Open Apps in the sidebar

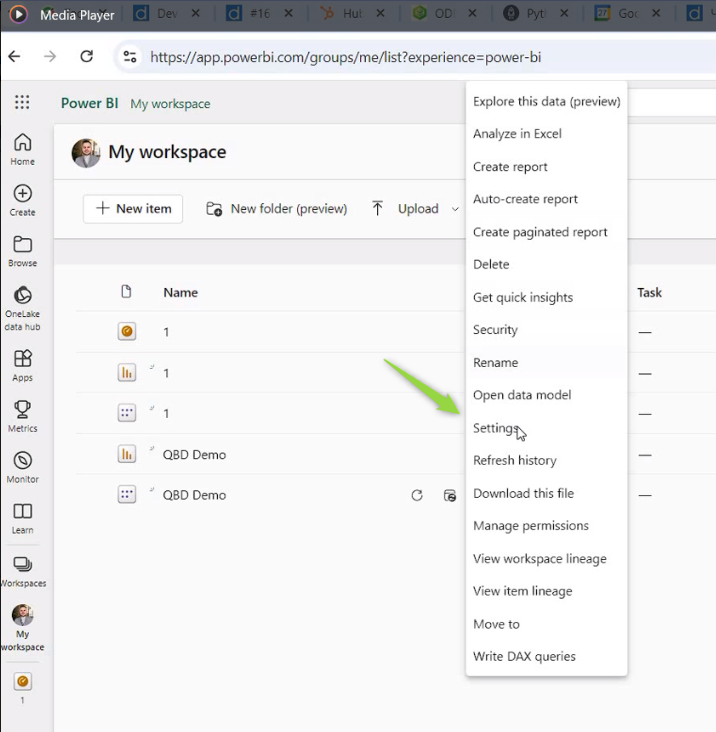pos(22,366)
